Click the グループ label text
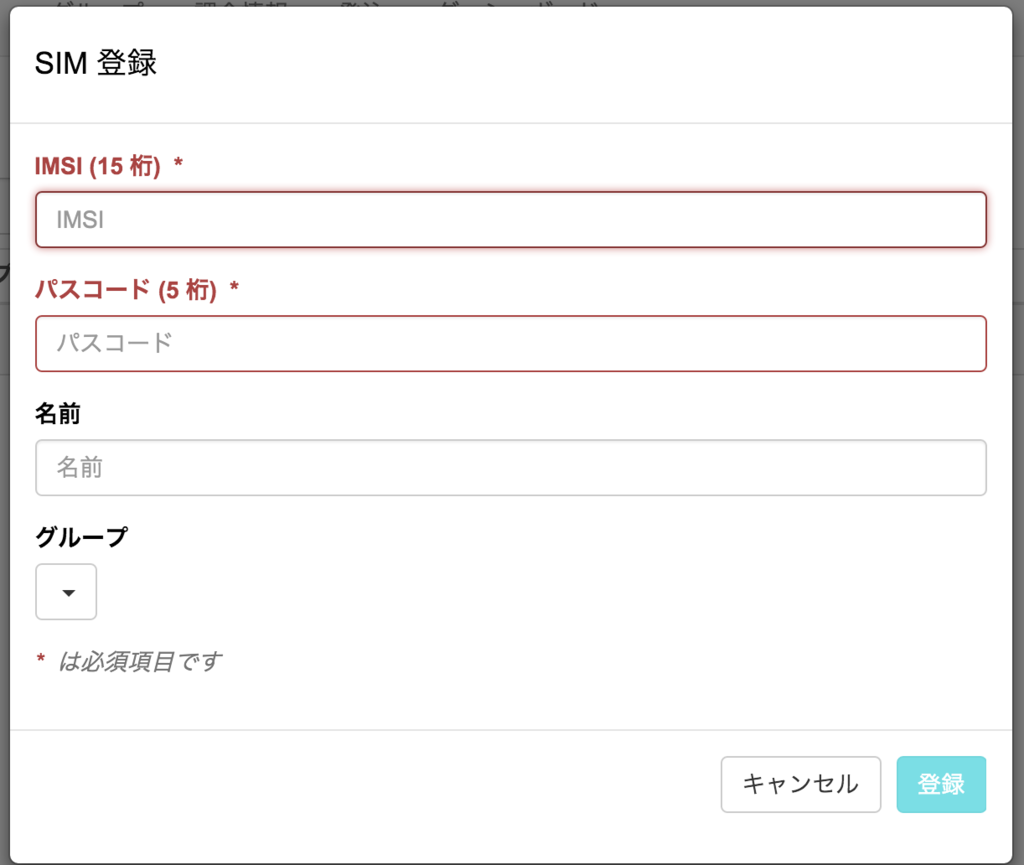 [x=81, y=538]
